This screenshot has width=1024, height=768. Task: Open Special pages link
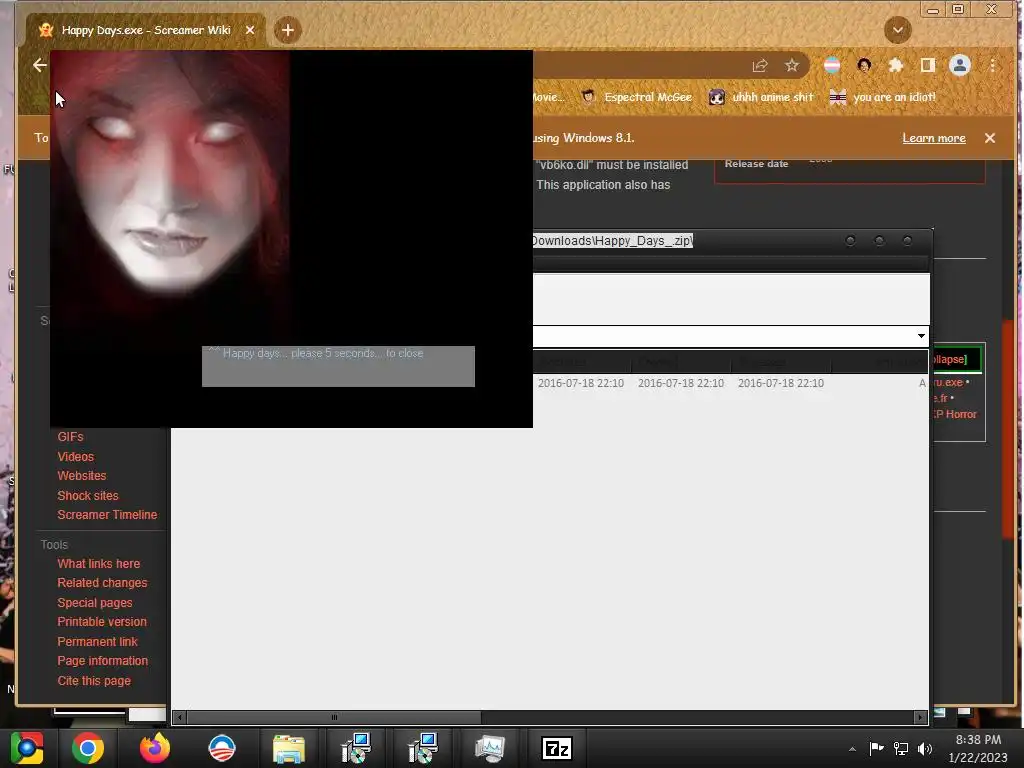[95, 603]
